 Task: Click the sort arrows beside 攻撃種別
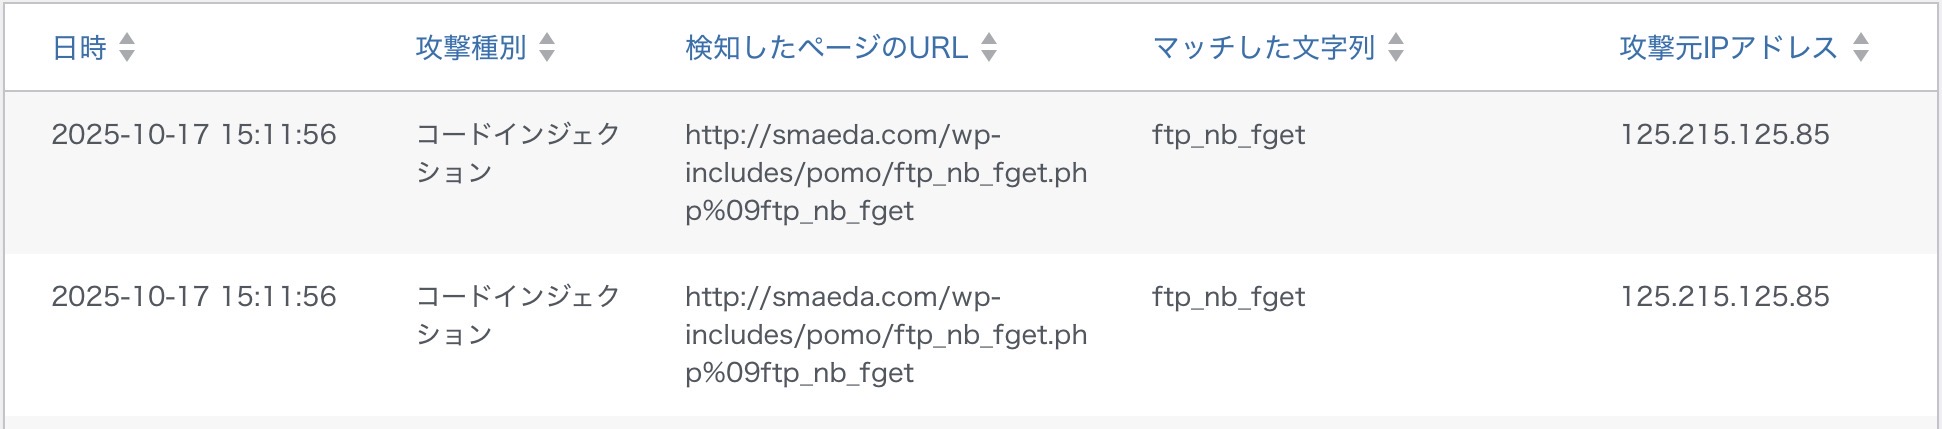coord(547,47)
